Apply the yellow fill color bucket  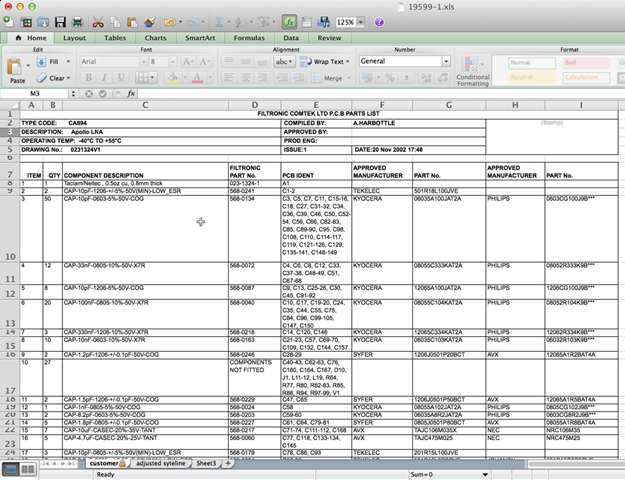click(172, 77)
